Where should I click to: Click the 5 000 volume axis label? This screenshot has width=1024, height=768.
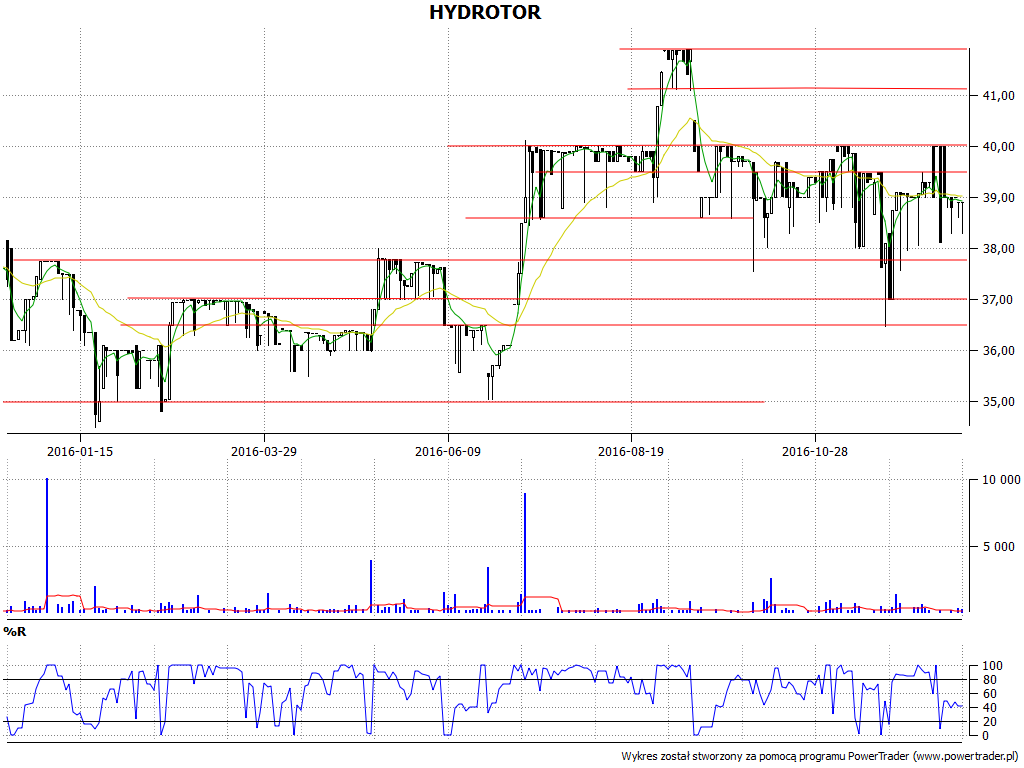999,546
